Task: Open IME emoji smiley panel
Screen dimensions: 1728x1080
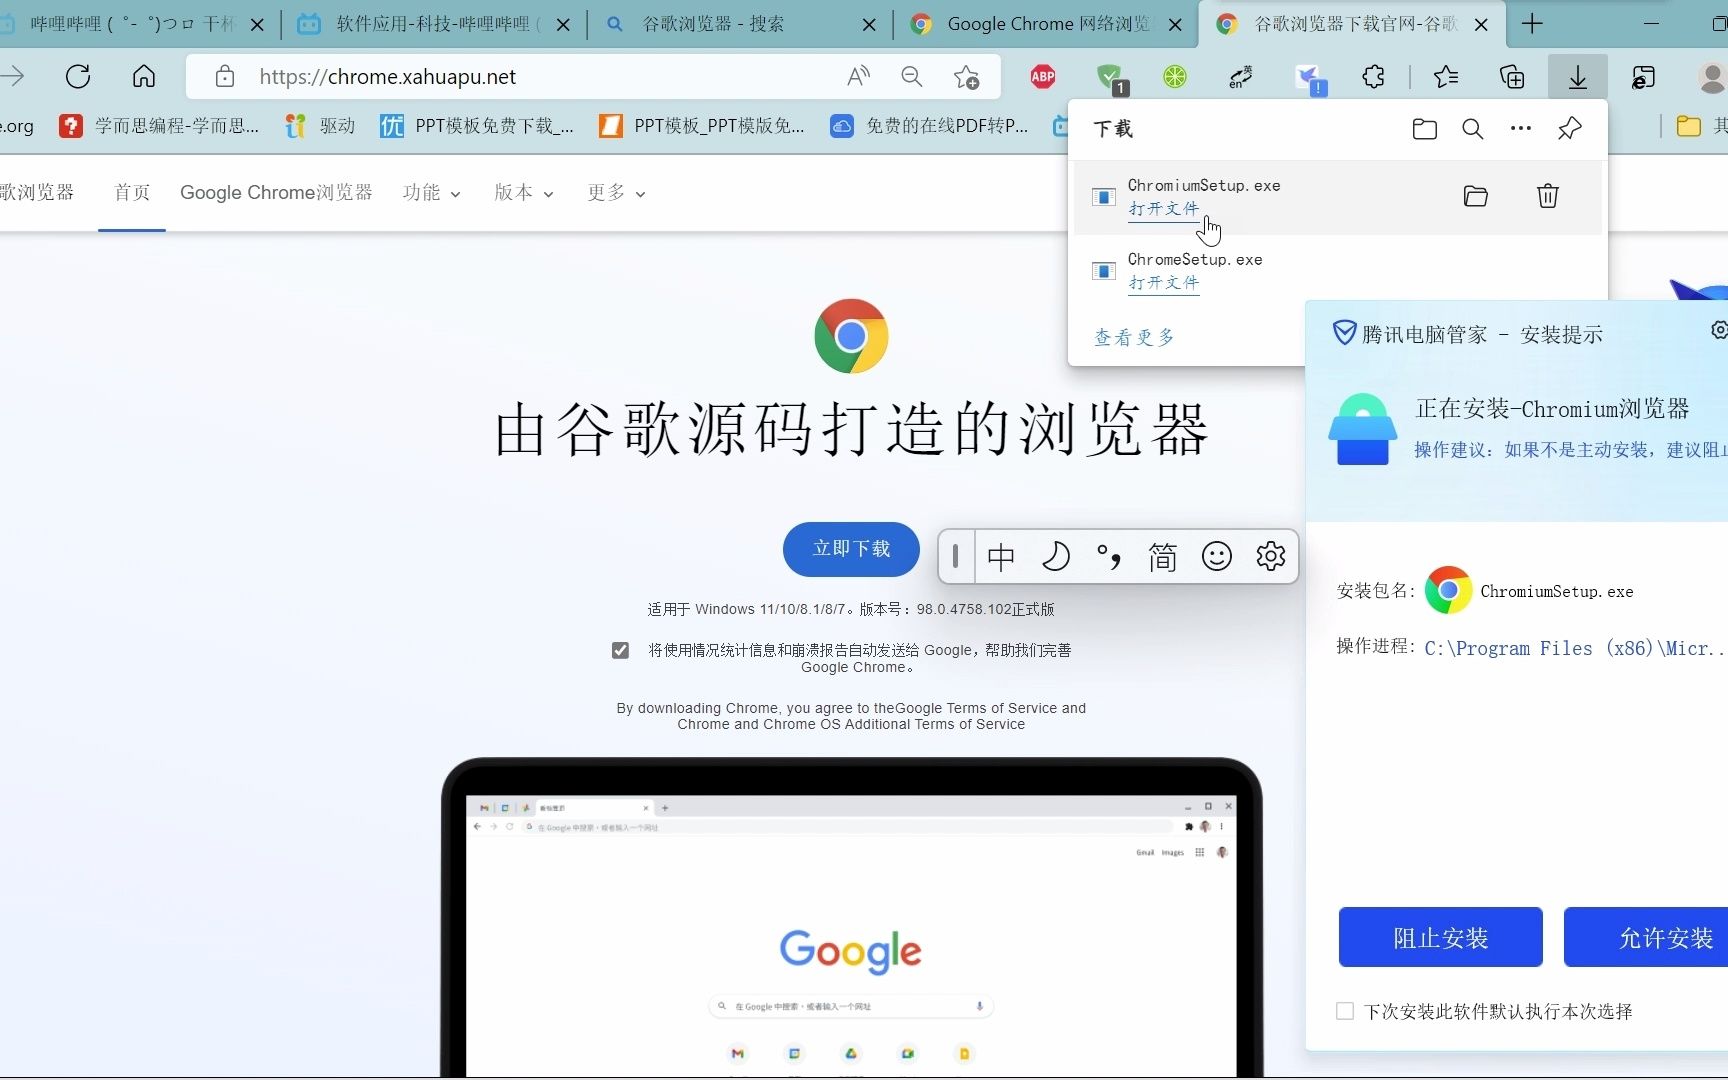Action: pyautogui.click(x=1216, y=556)
